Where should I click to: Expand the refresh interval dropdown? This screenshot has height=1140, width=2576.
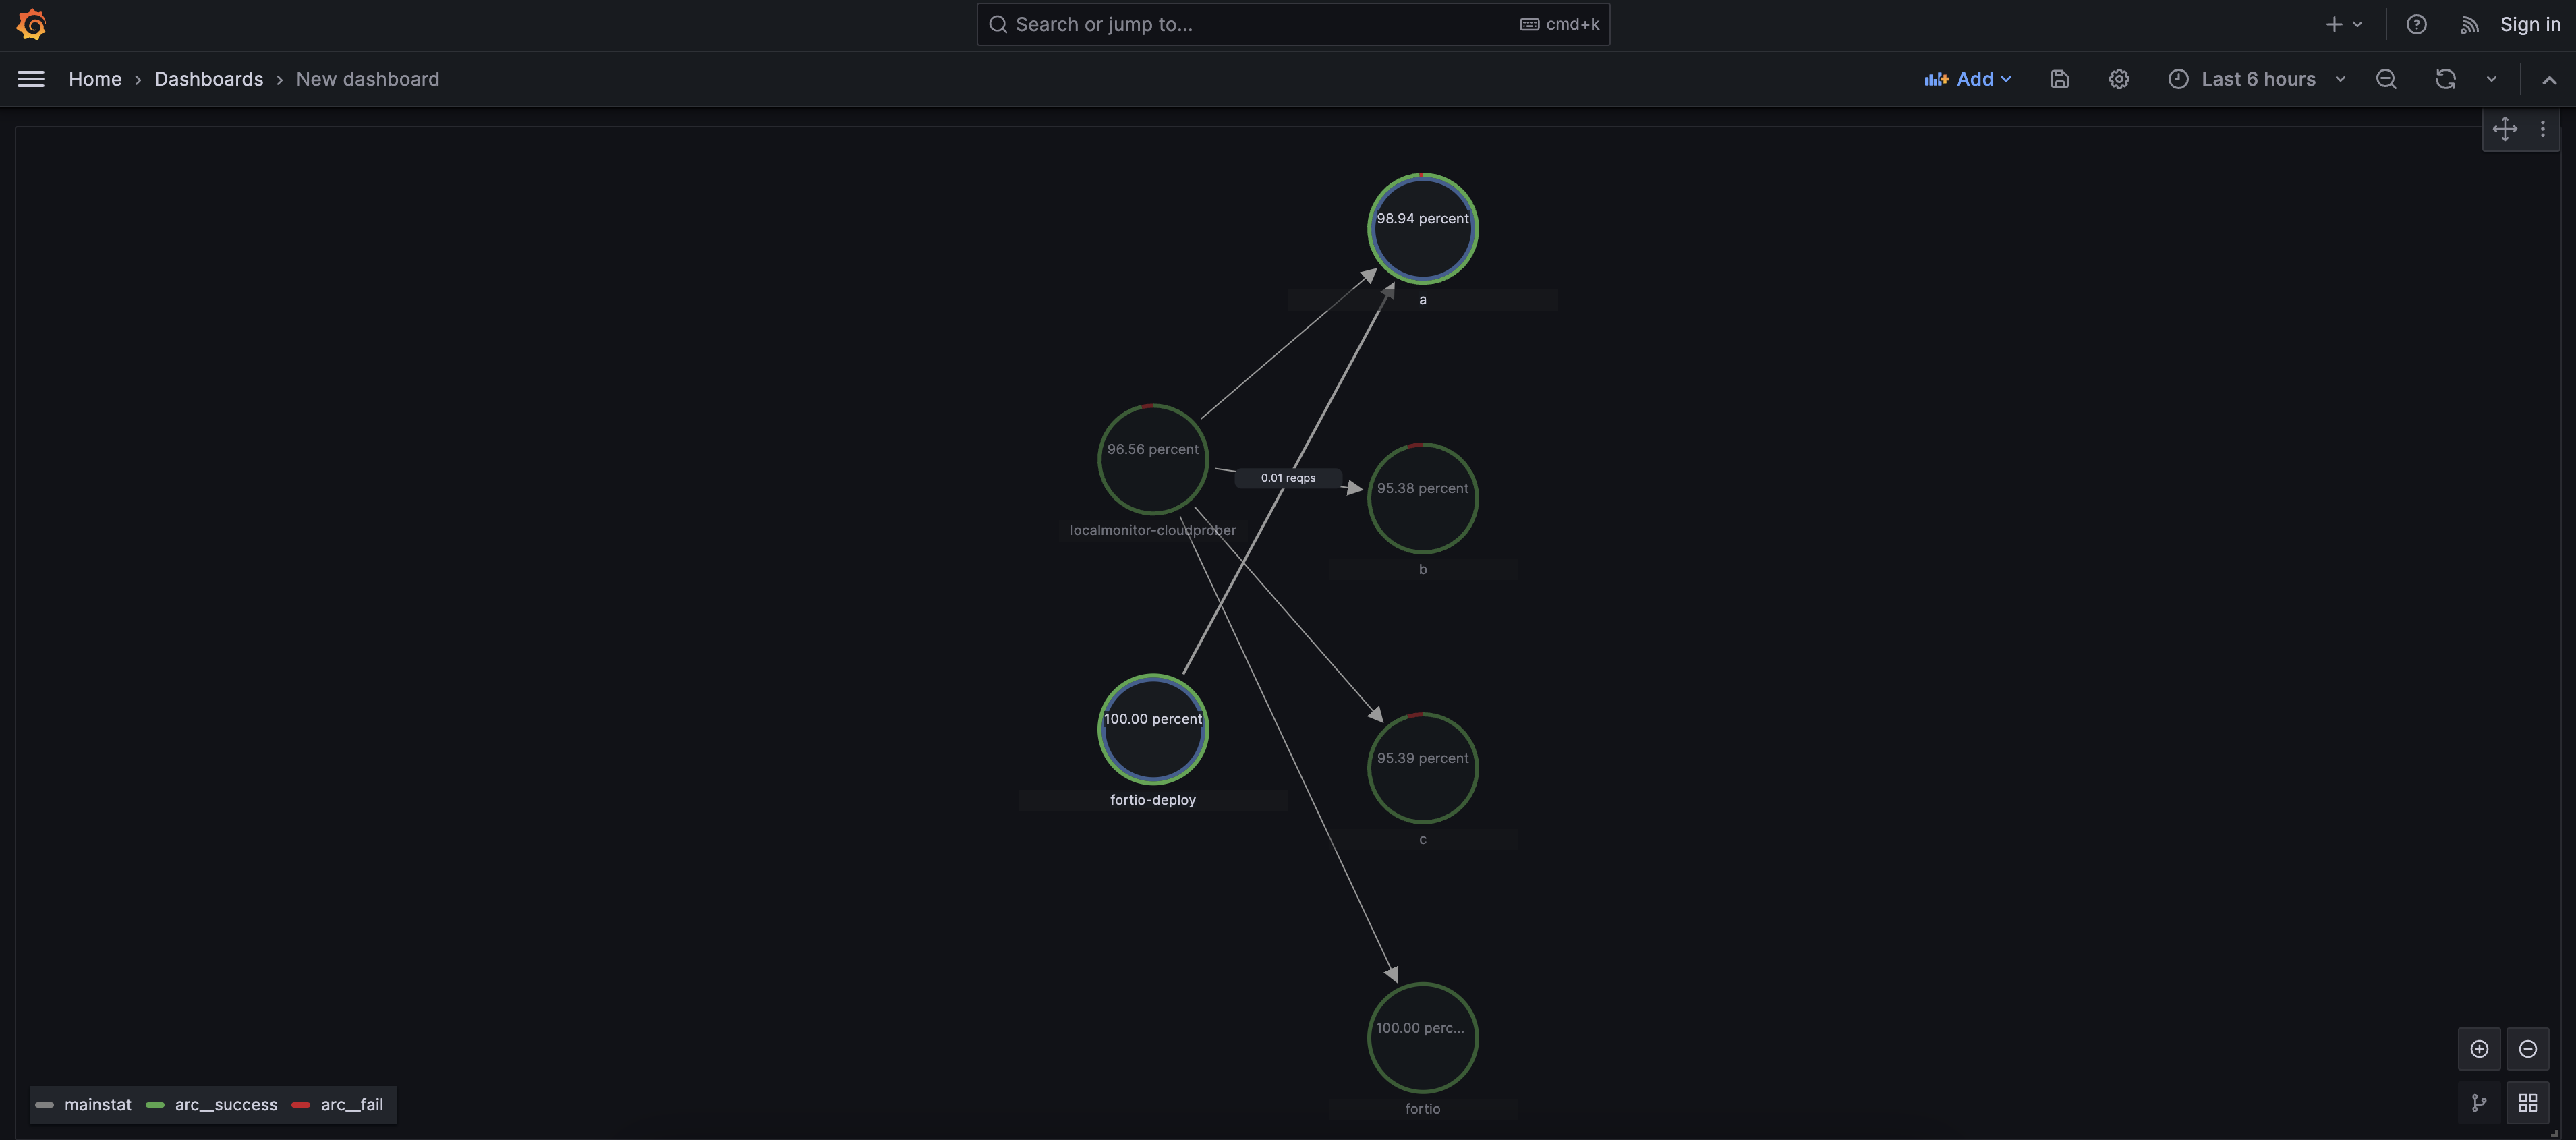2491,79
